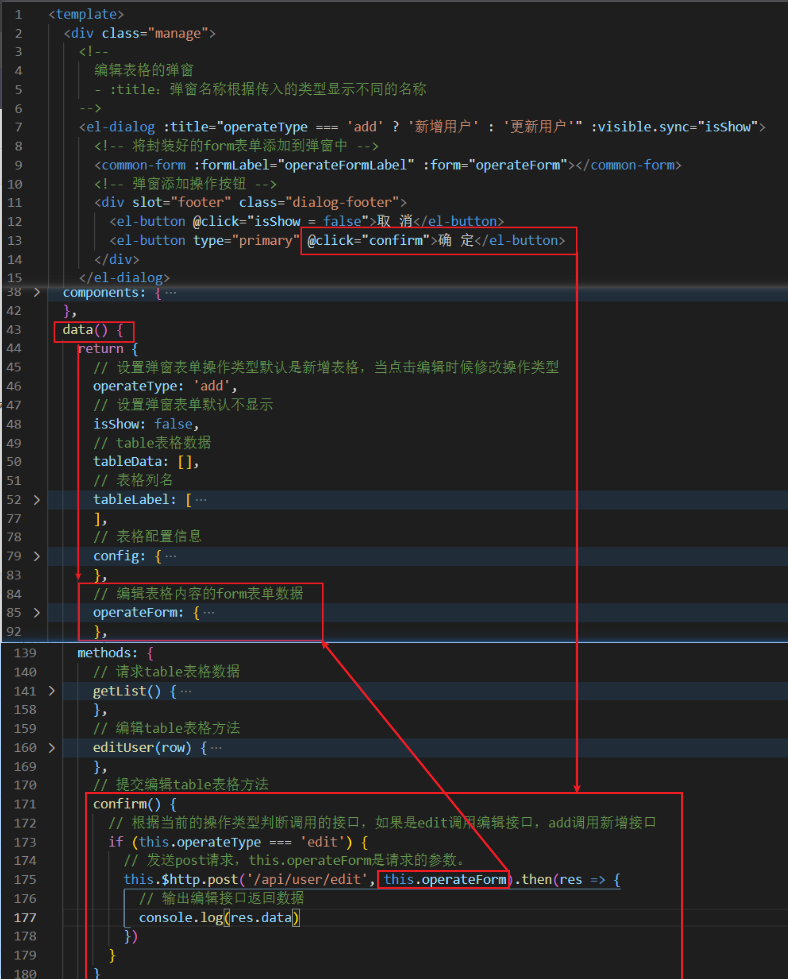Click the ellipsis after 'operateForm: {'

coord(209,612)
